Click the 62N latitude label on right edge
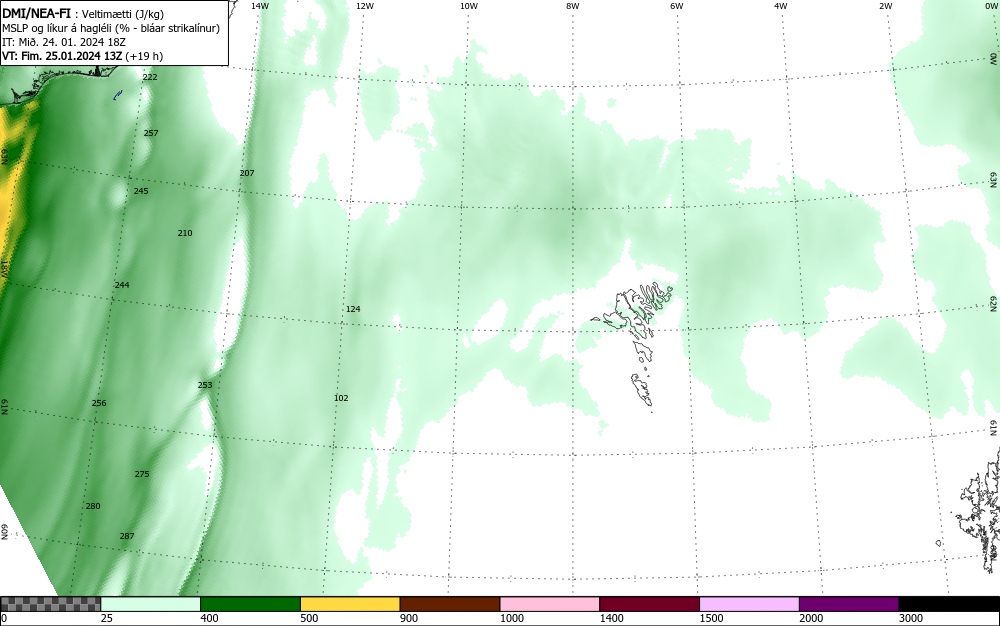Image resolution: width=1000 pixels, height=626 pixels. [x=993, y=303]
